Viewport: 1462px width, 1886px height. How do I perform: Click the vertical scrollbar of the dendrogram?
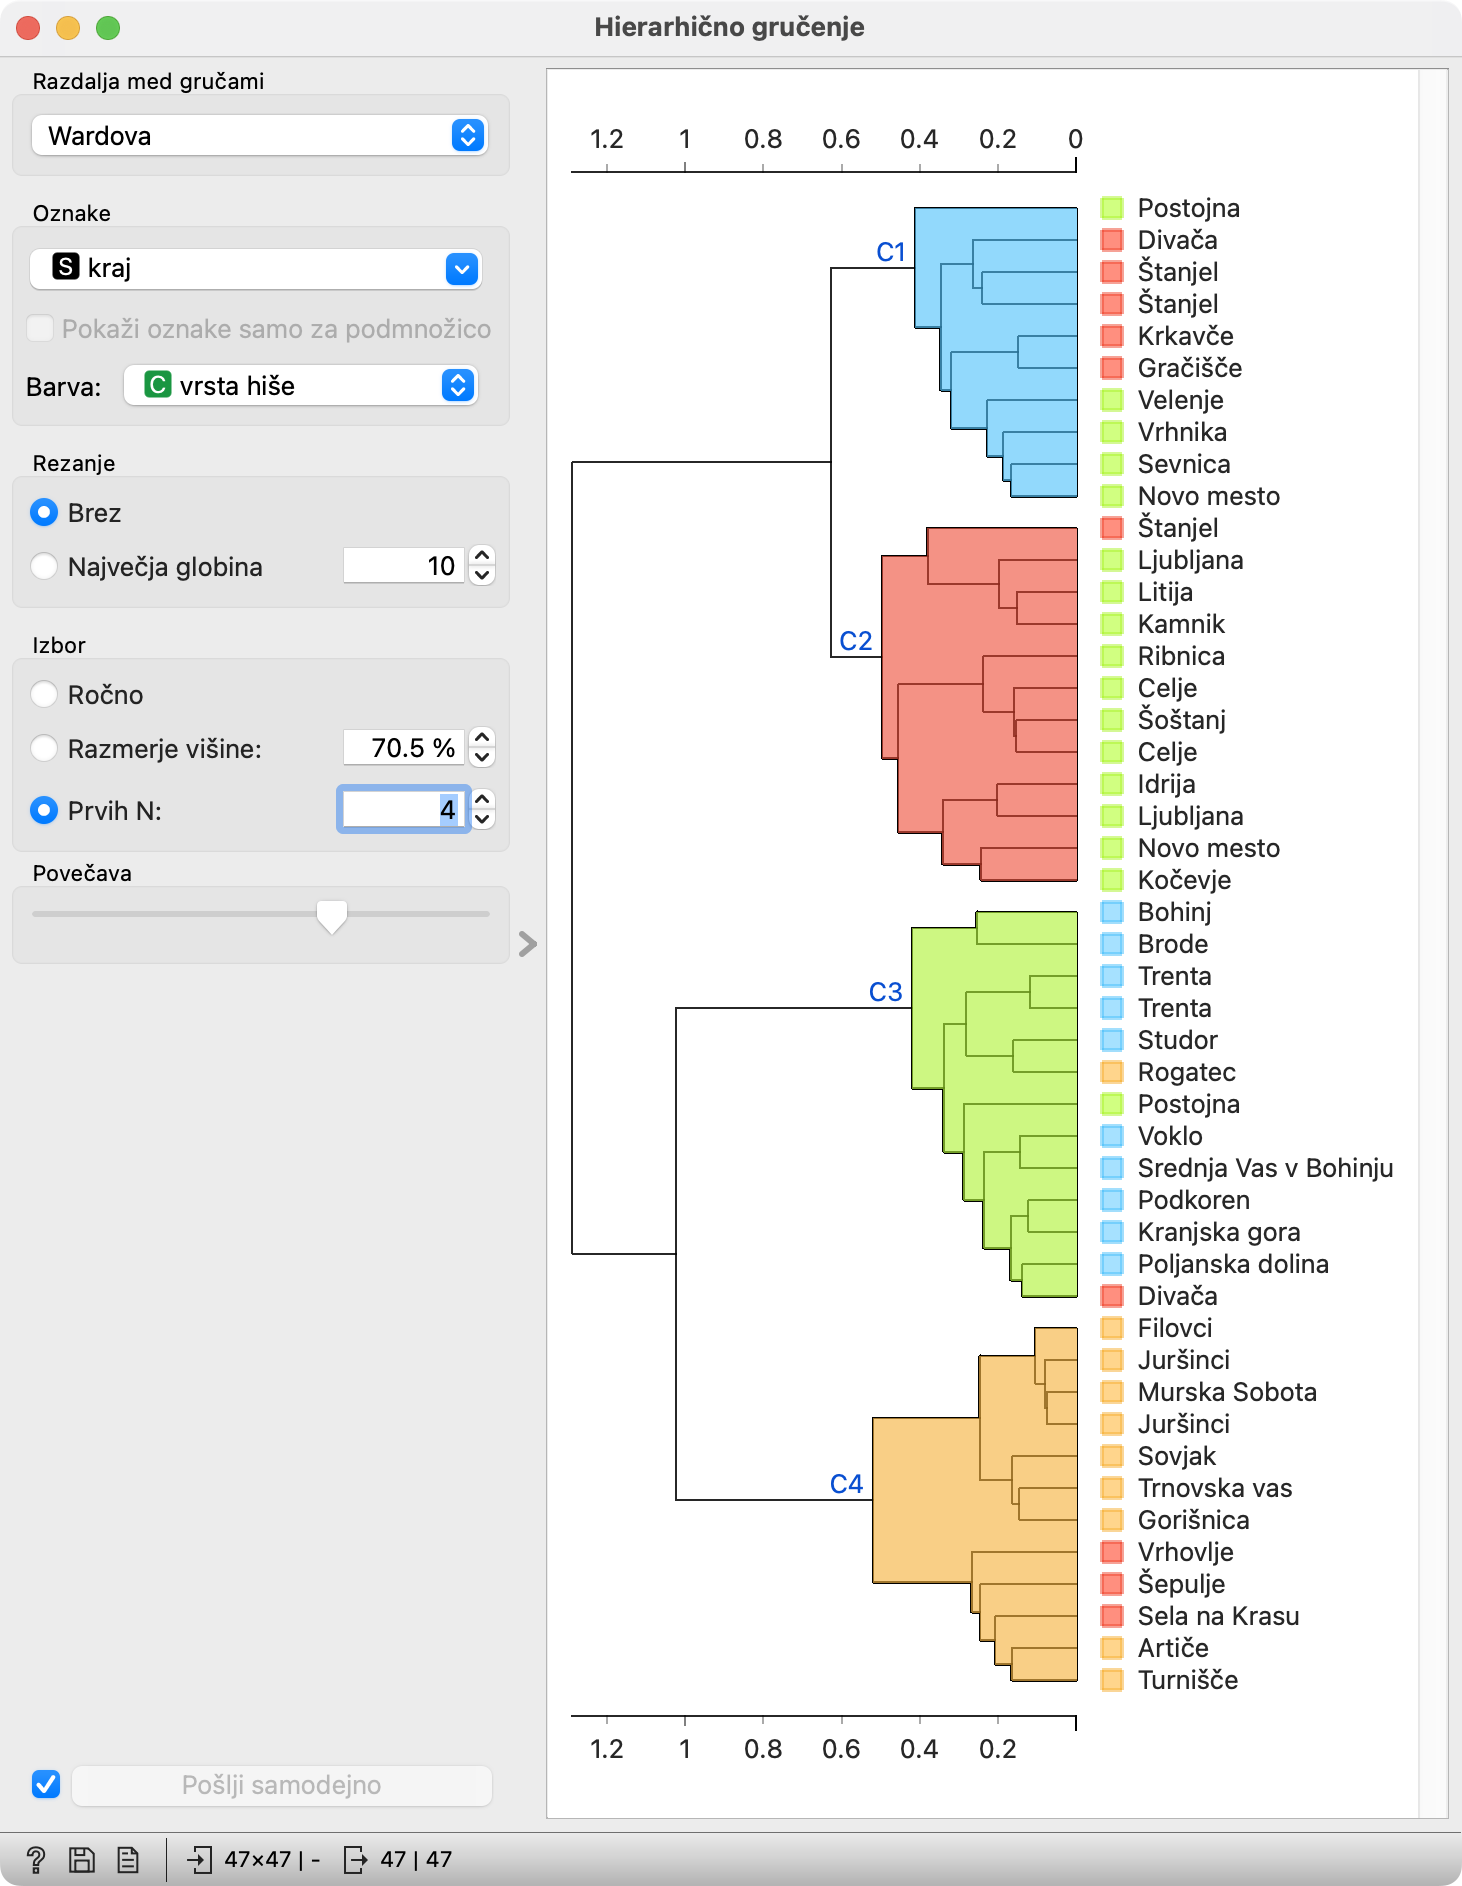click(x=1433, y=943)
